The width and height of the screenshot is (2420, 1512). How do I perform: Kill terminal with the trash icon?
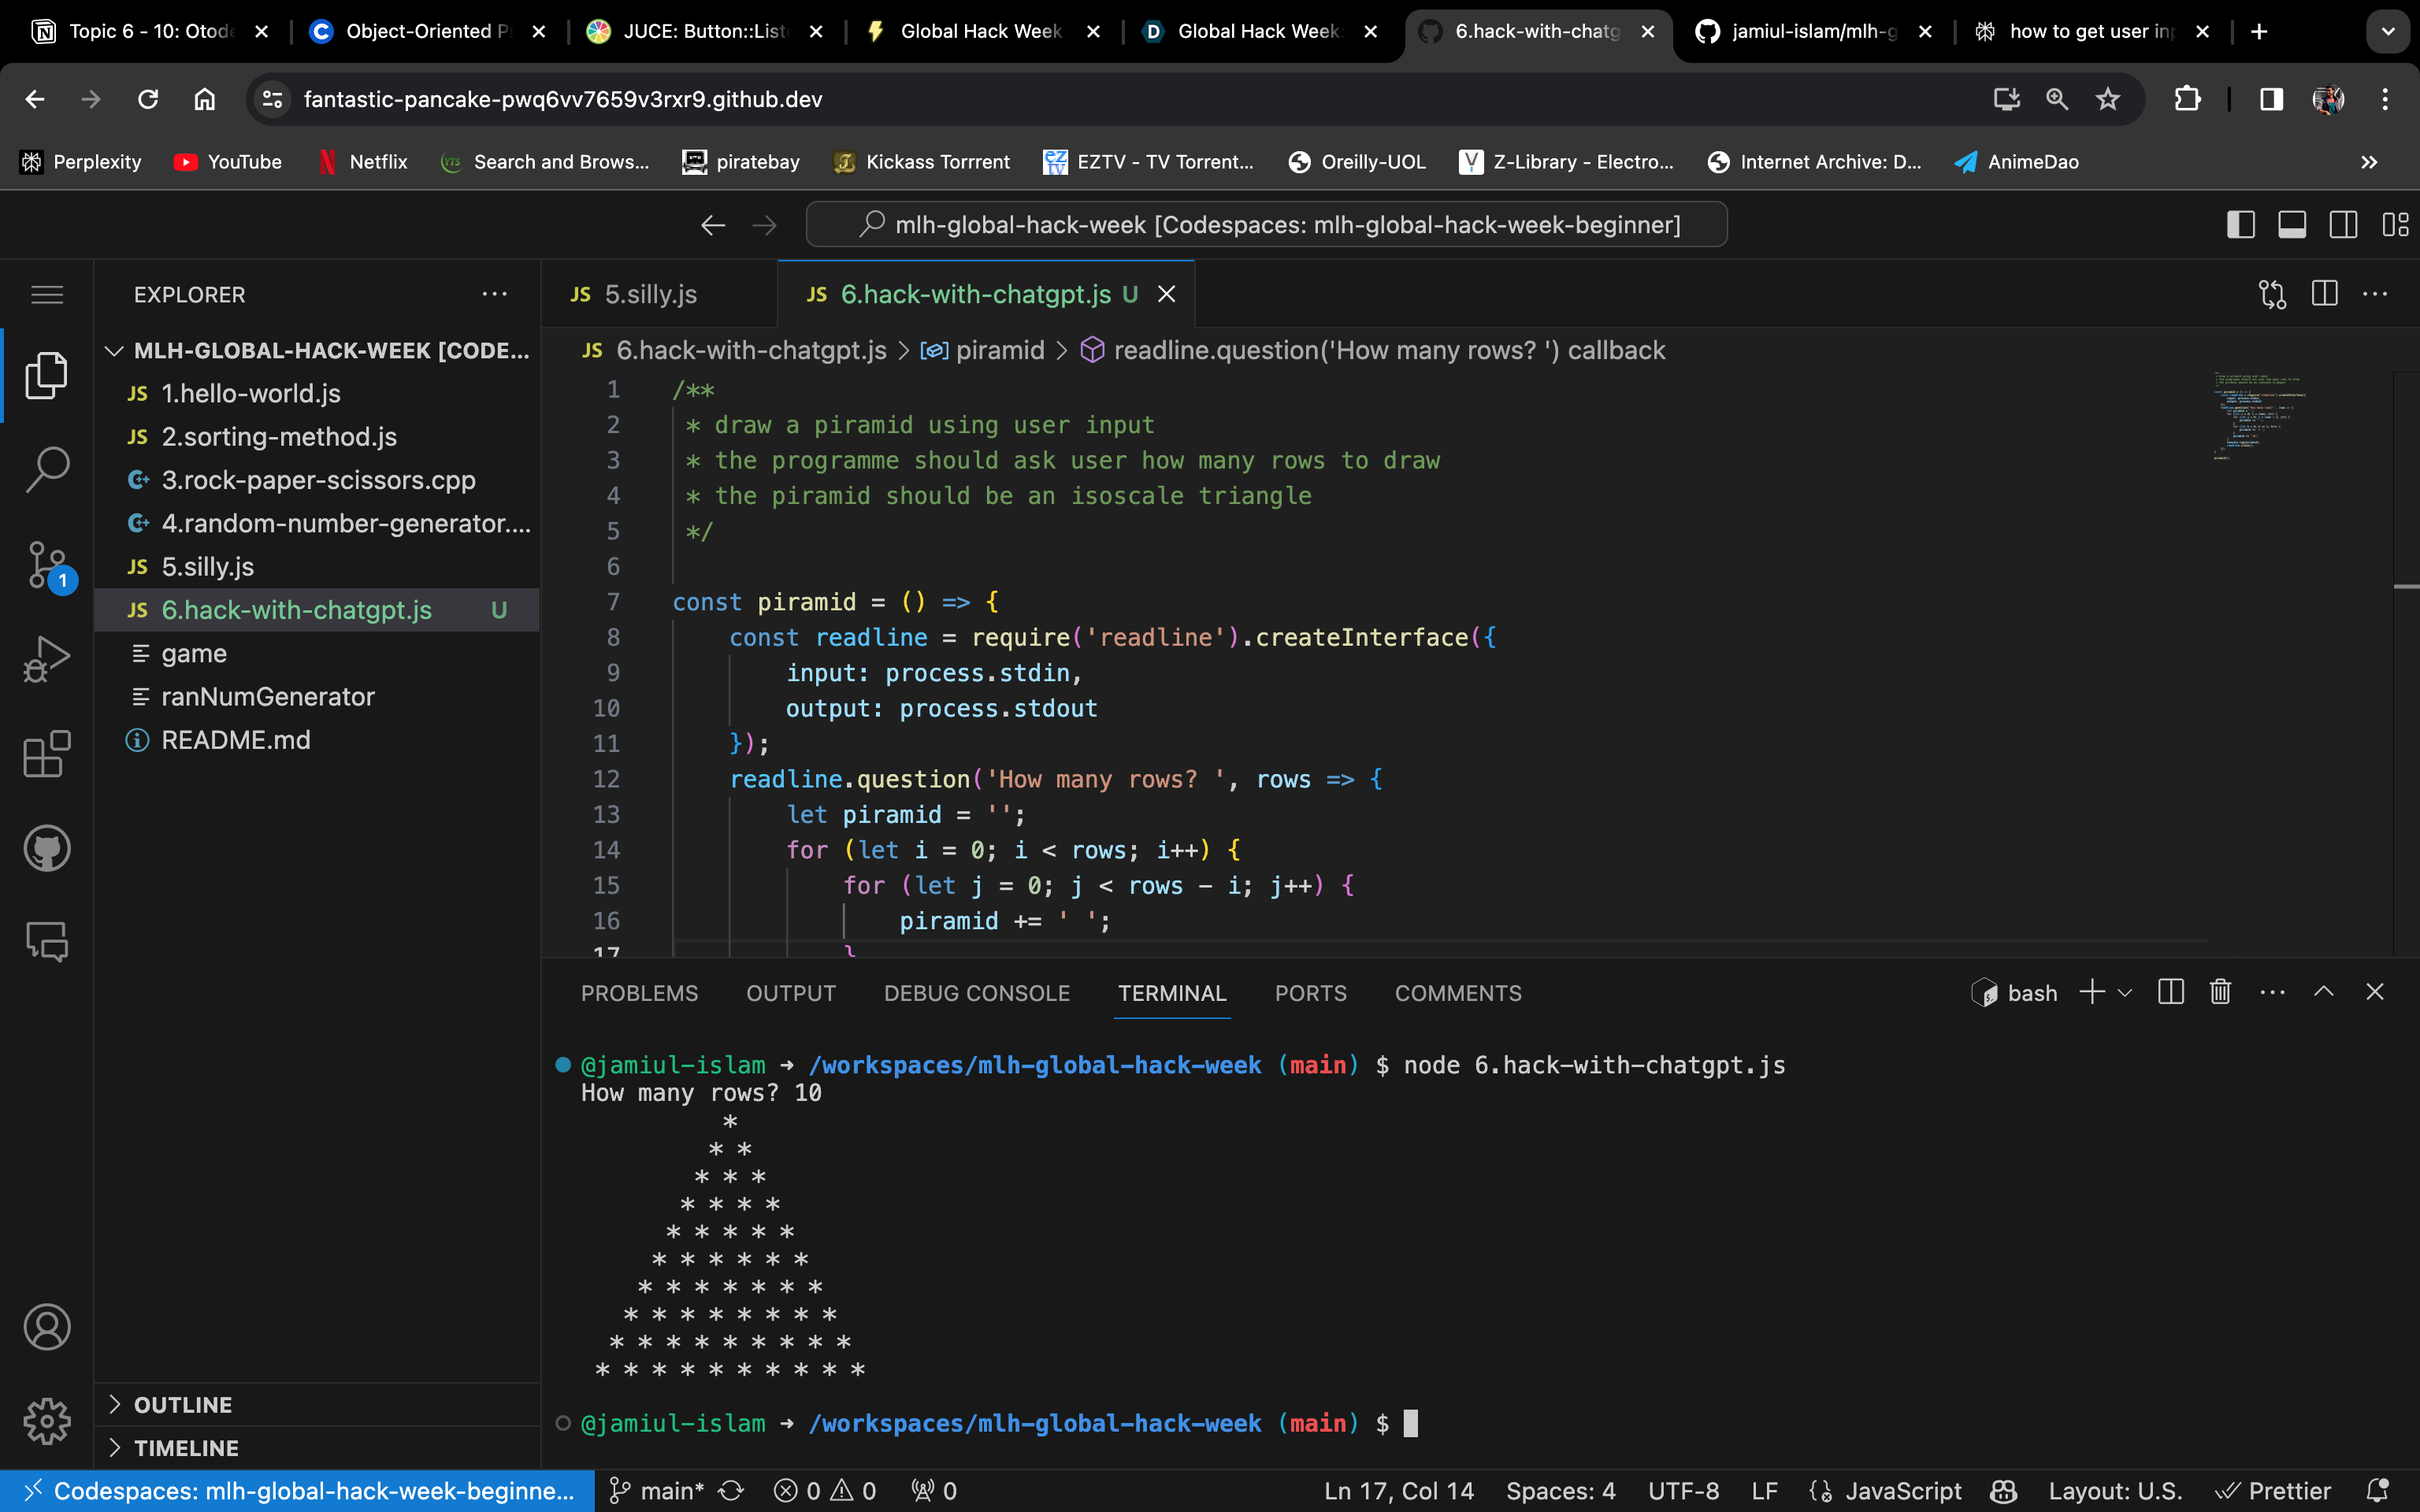tap(2220, 992)
